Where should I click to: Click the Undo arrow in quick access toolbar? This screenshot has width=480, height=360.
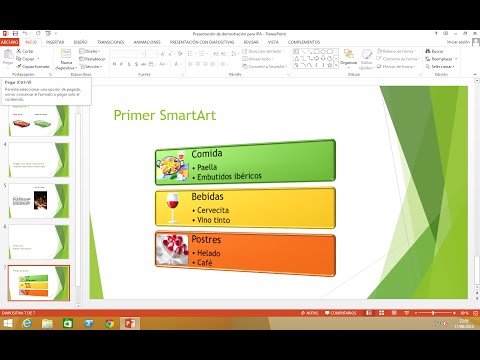(25, 33)
